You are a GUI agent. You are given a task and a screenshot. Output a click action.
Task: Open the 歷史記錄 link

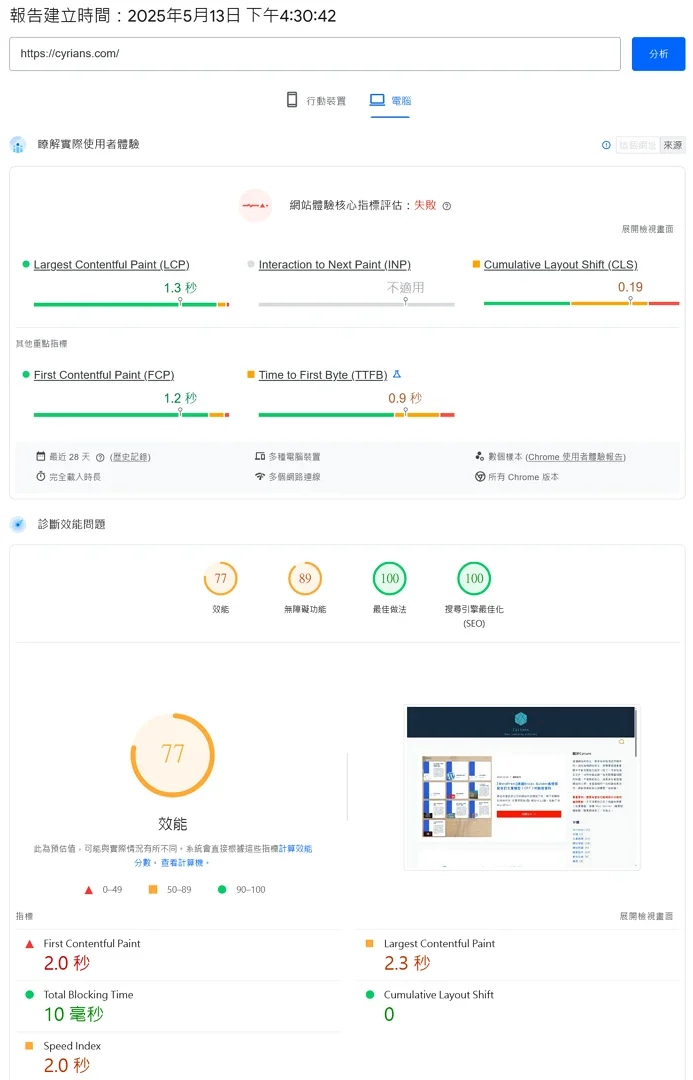[130, 457]
